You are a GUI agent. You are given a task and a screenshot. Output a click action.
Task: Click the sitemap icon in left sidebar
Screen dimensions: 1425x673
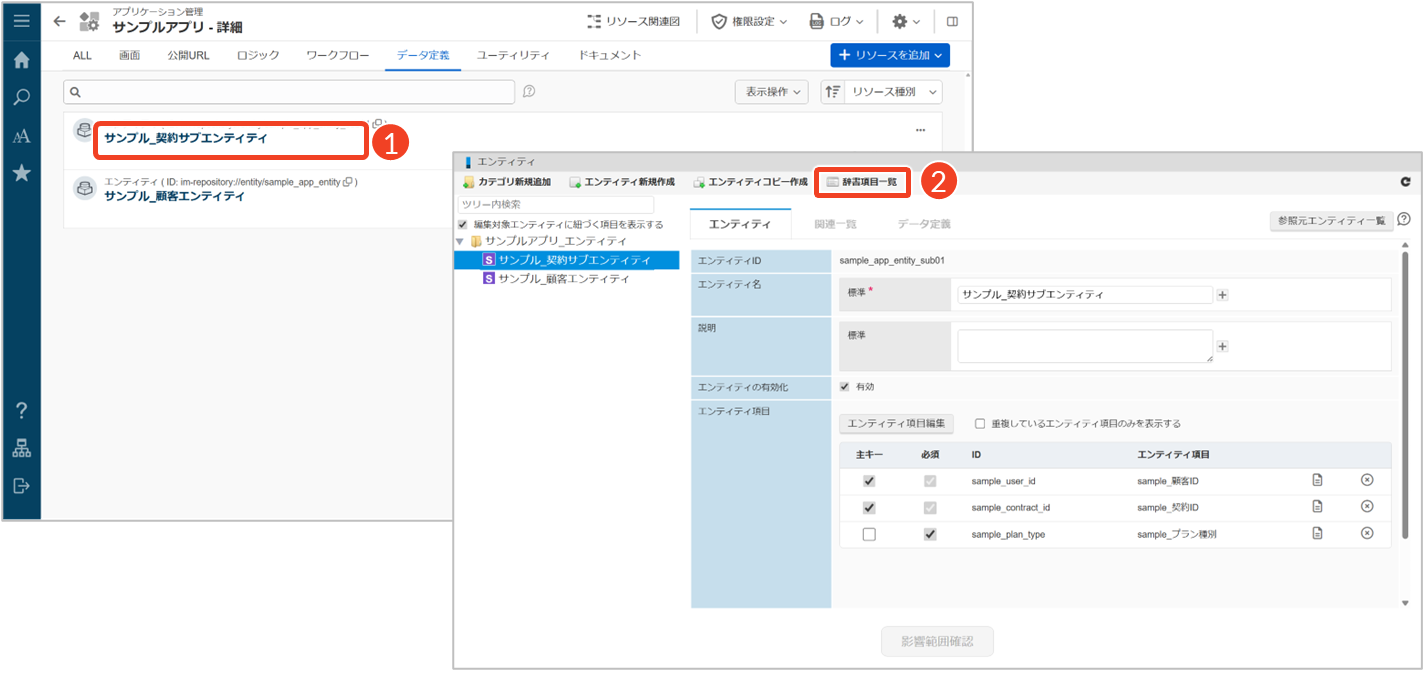click(21, 448)
